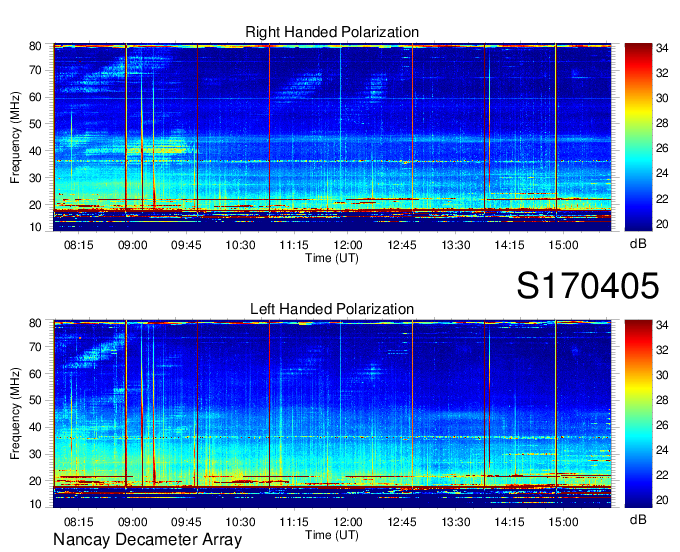This screenshot has height=552, width=680.
Task: Click the 'Frequency (MHz)' label of the top plot
Action: coord(15,137)
